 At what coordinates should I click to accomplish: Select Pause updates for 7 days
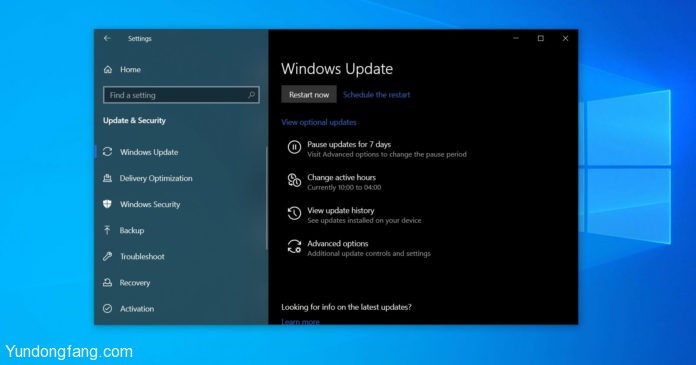[349, 144]
